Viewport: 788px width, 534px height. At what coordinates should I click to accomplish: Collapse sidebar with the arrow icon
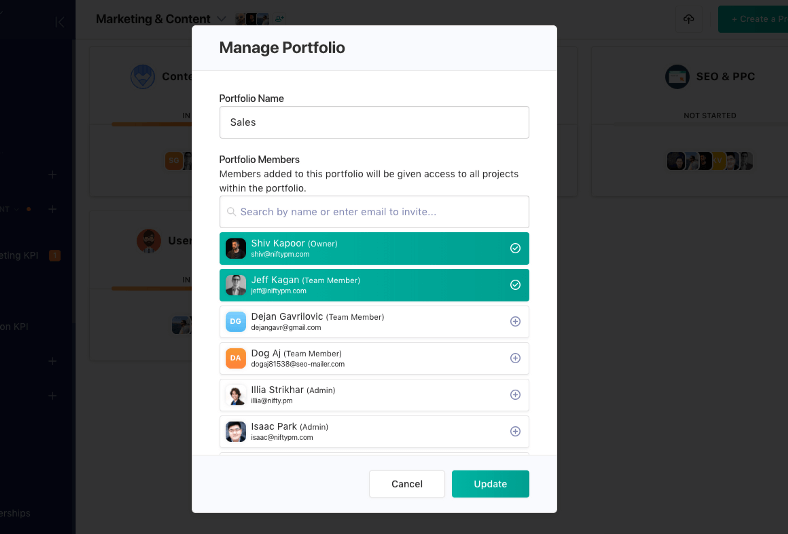coord(59,22)
